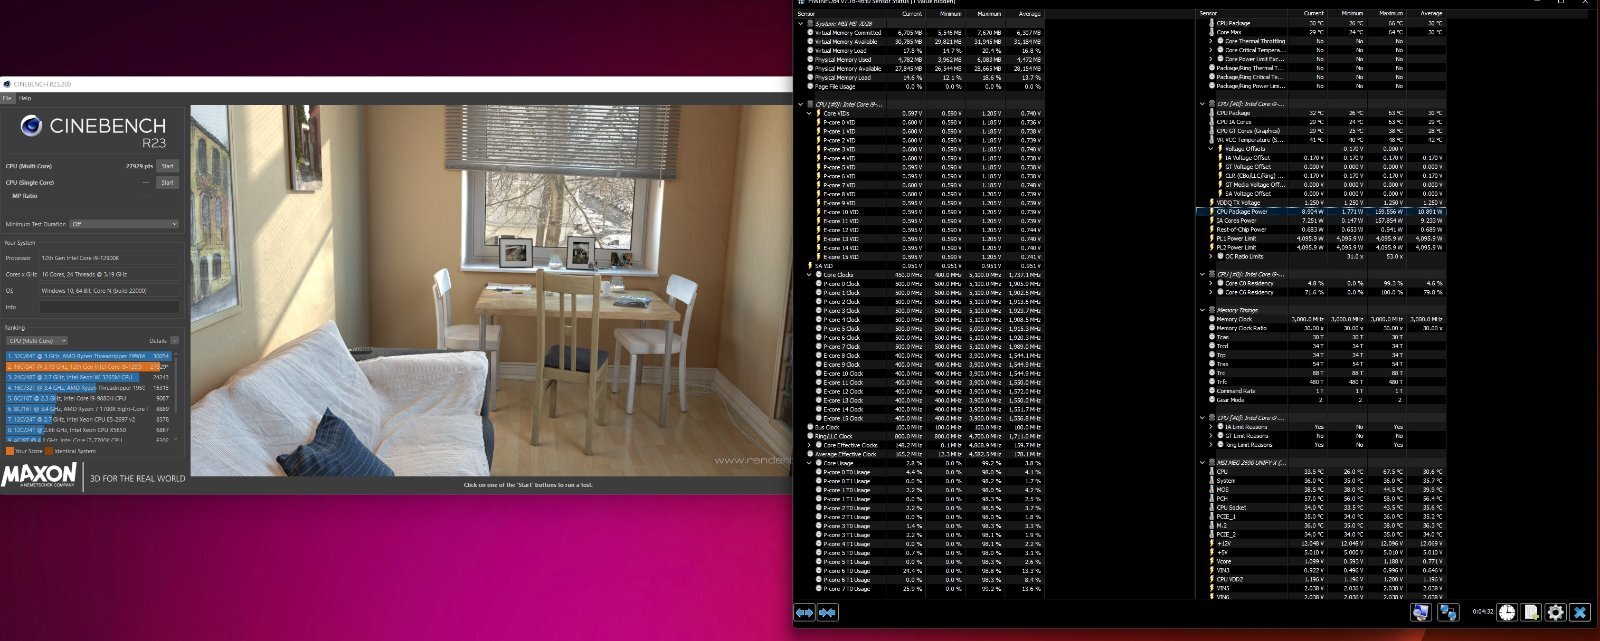Open the CPU (Multi Core) ranking dropdown
The image size is (1600, 641).
click(x=37, y=341)
